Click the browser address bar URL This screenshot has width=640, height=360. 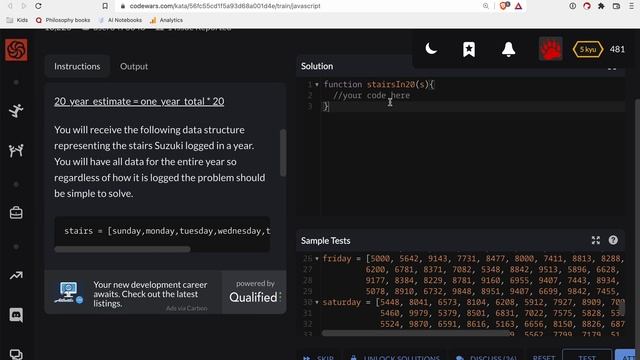pyautogui.click(x=225, y=6)
